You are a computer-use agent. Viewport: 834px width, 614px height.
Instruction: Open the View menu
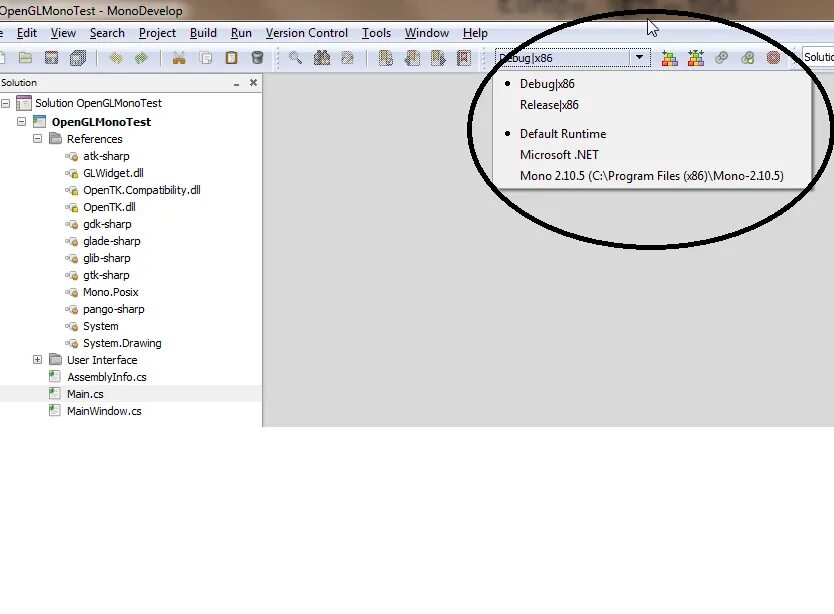tap(63, 33)
